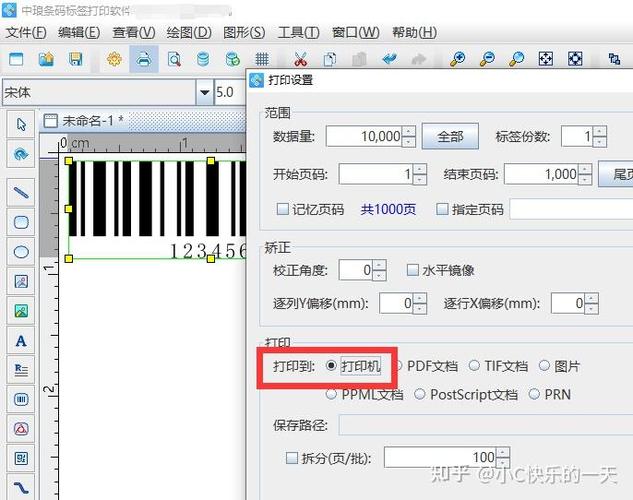Select the PRN radio option
Image resolution: width=633 pixels, height=500 pixels.
point(534,394)
